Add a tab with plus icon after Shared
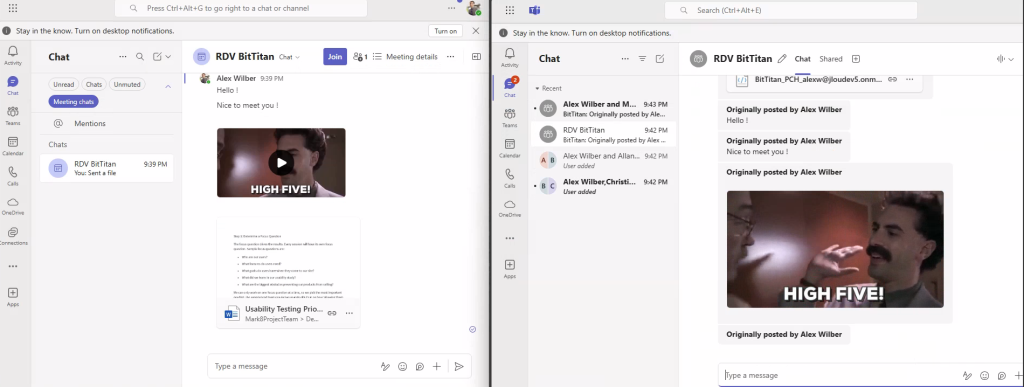Screen dimensions: 1024x387 tap(856, 59)
